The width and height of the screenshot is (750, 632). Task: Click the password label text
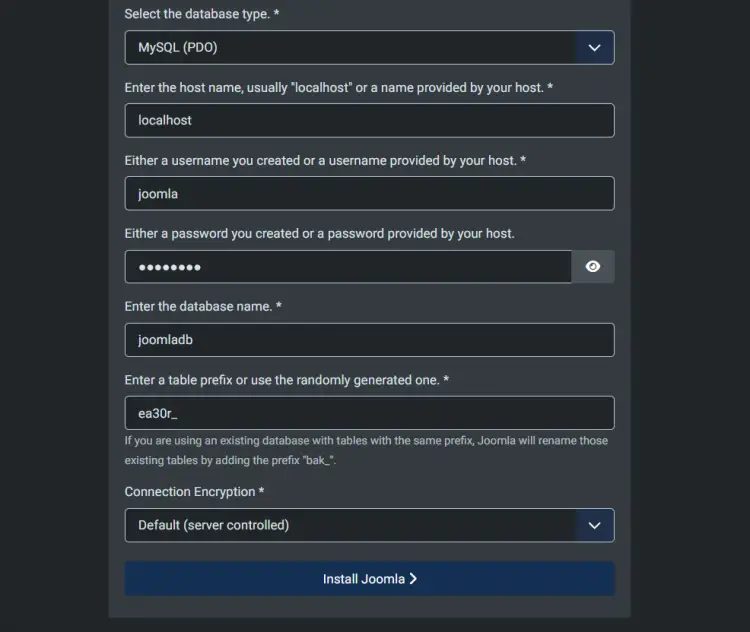[319, 234]
